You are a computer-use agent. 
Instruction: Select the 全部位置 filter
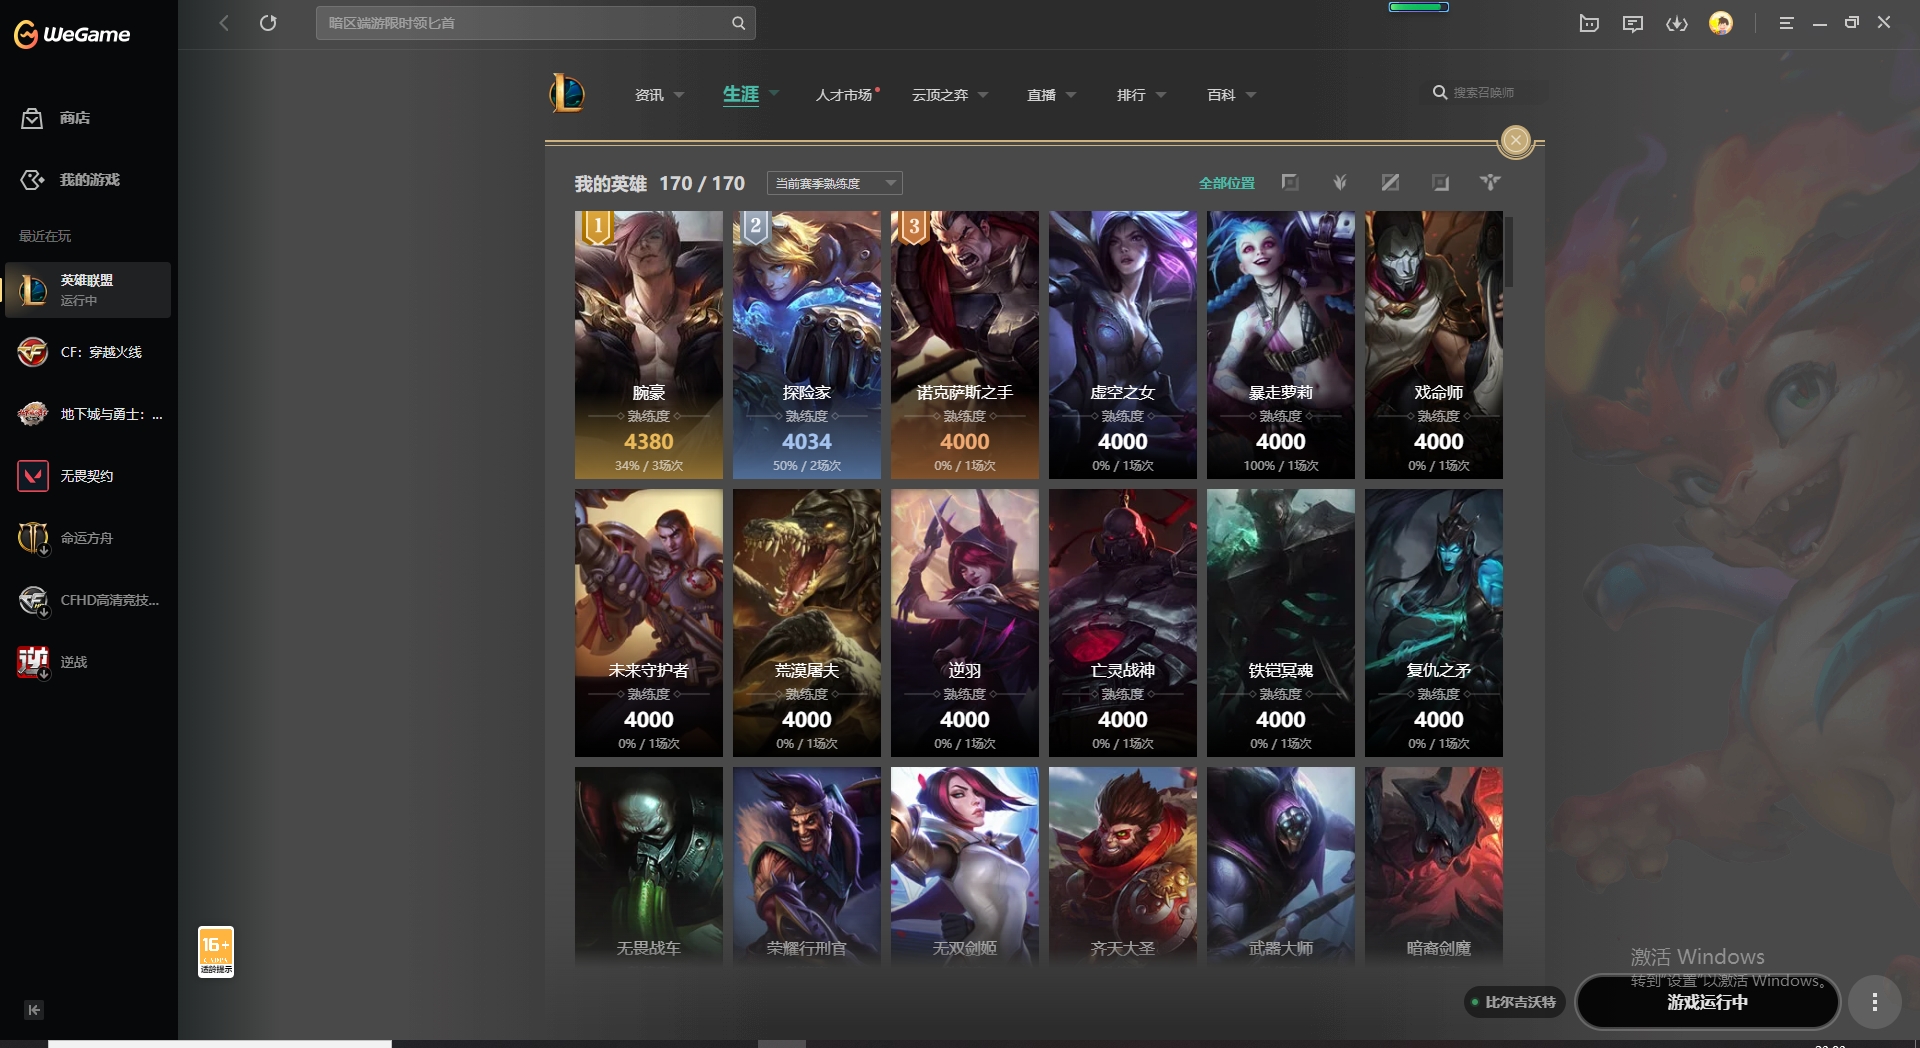coord(1227,183)
